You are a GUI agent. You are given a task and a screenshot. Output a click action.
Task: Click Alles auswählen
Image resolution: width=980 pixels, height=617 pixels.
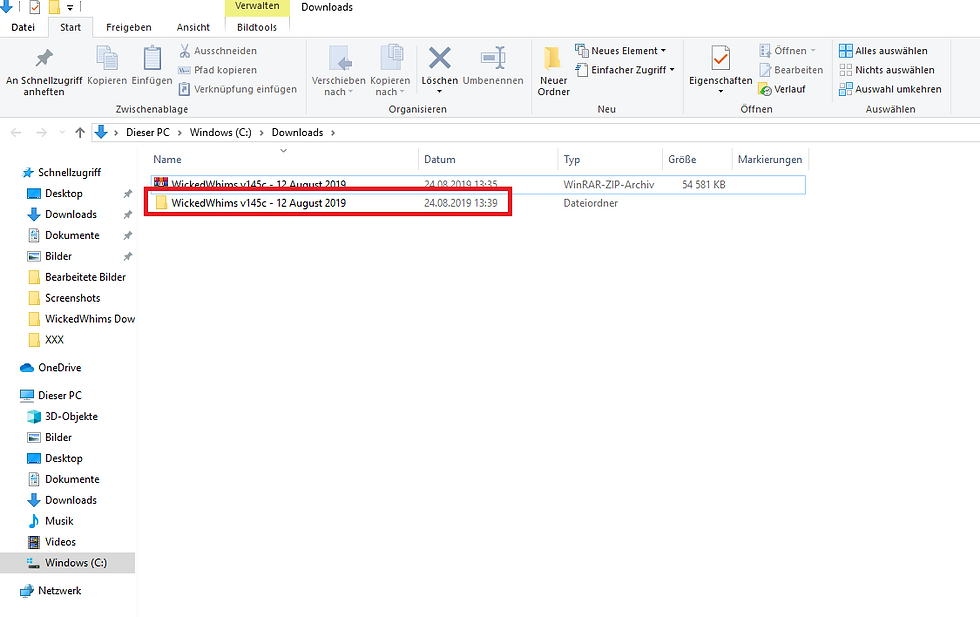point(883,51)
